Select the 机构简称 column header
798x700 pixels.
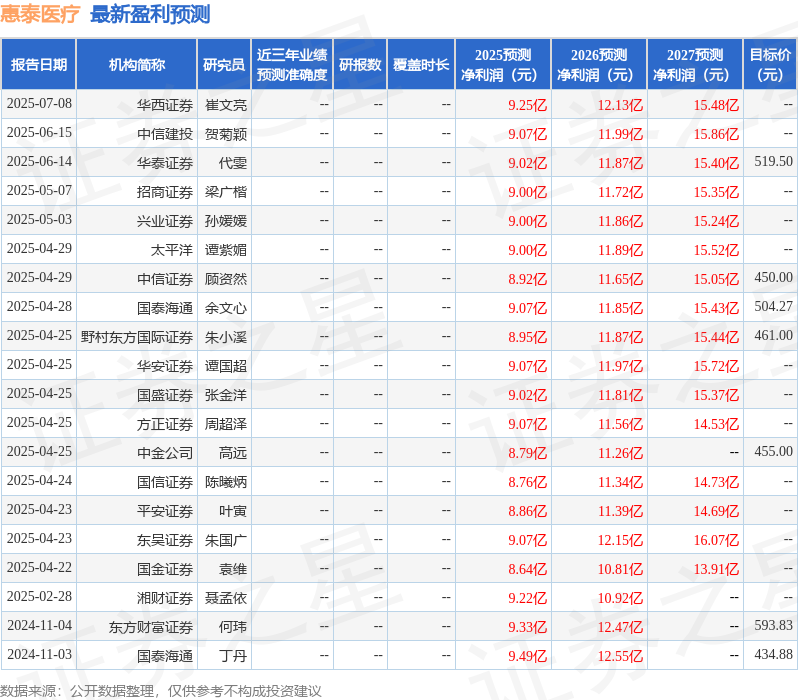pyautogui.click(x=136, y=65)
